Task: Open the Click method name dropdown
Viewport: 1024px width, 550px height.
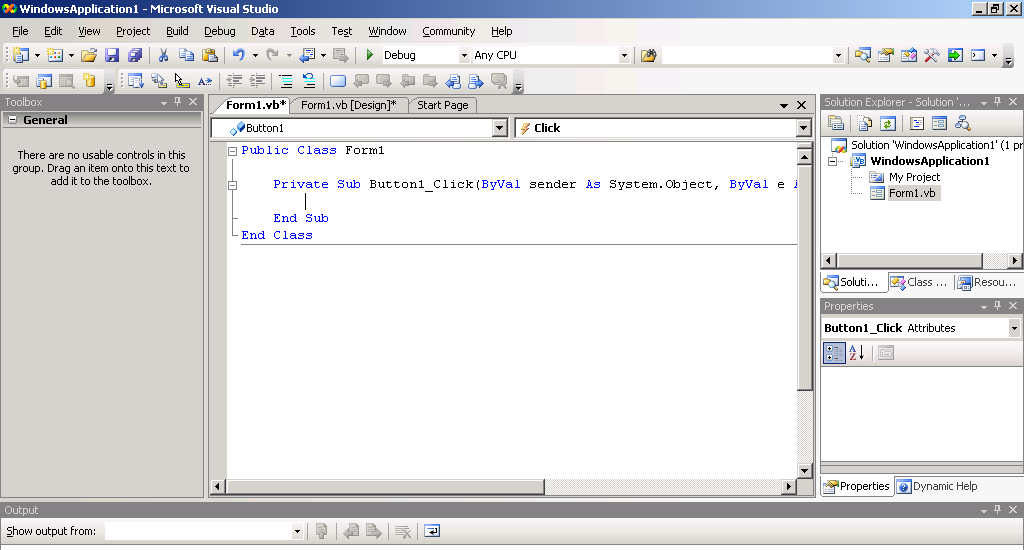Action: (x=804, y=128)
